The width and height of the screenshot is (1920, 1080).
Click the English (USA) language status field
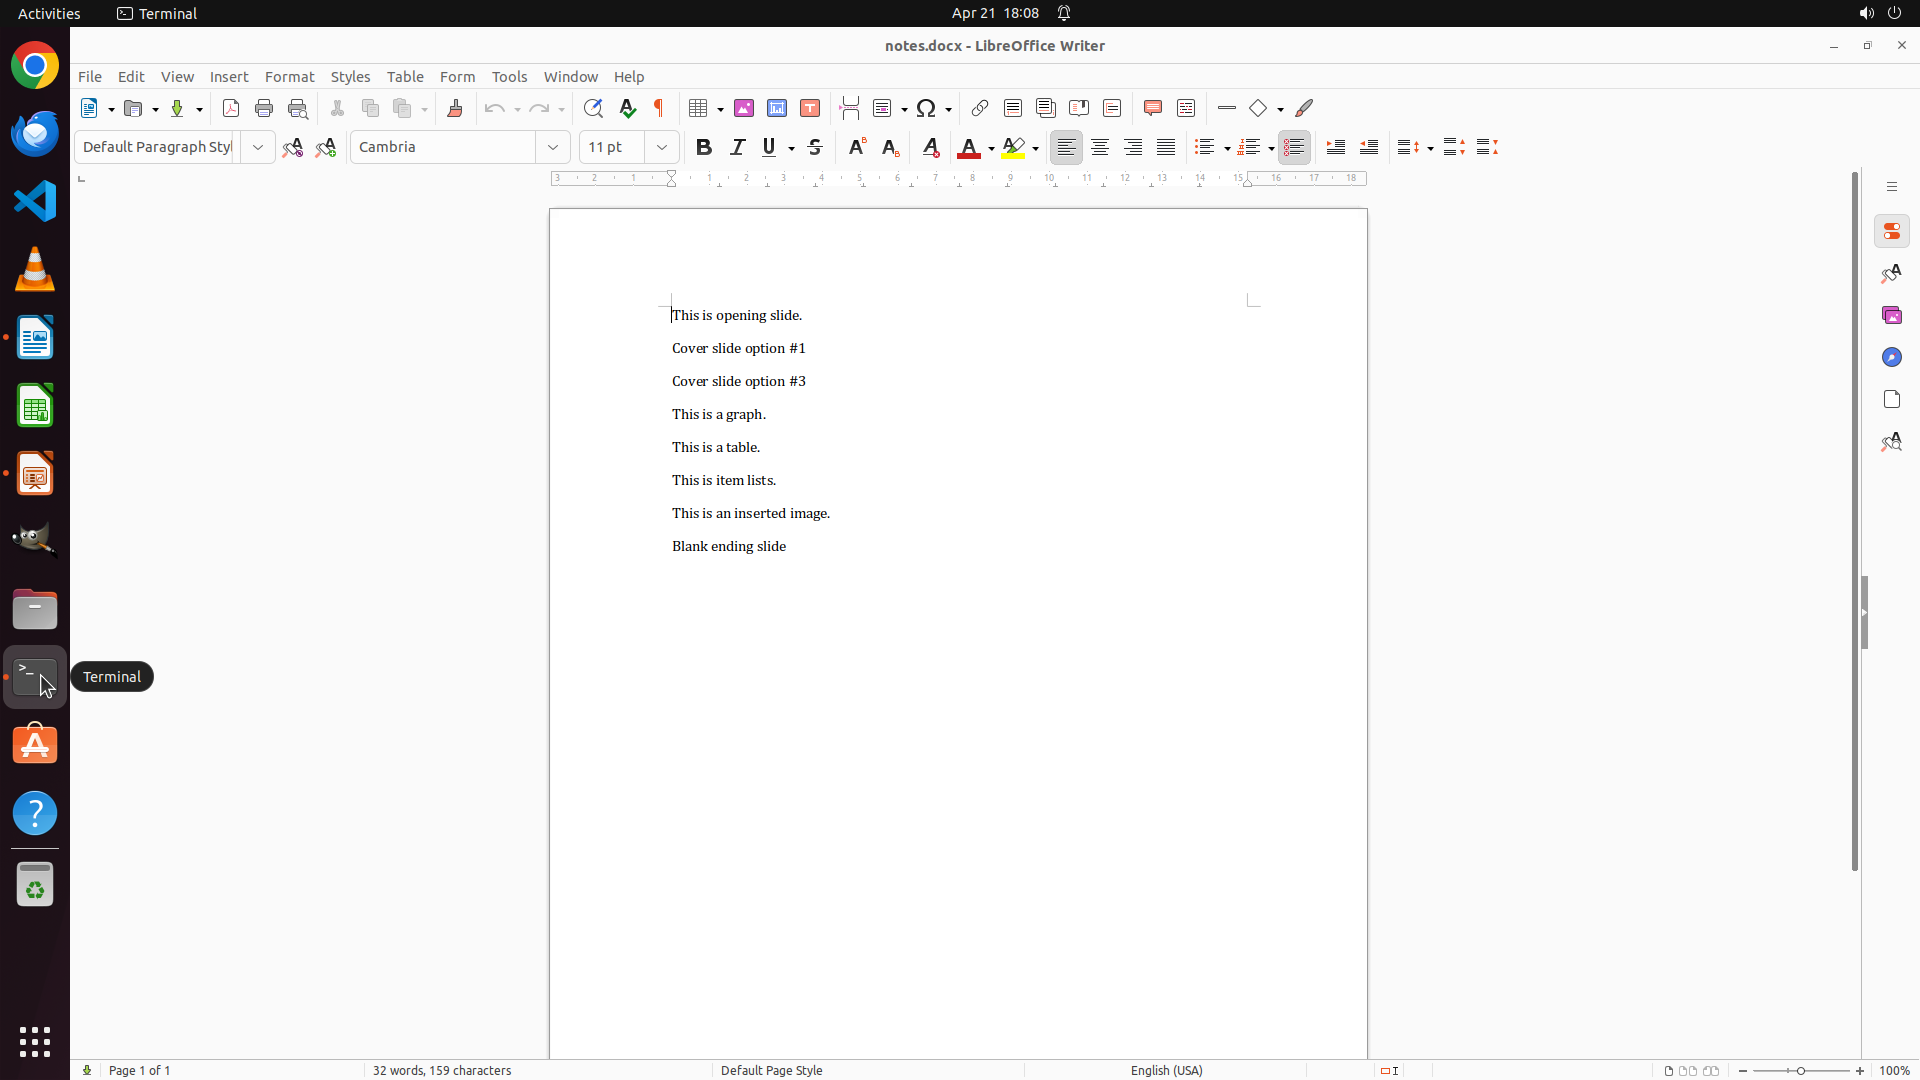pos(1166,1070)
